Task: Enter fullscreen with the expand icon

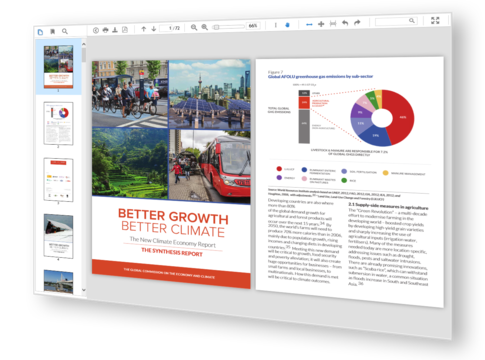Action: coord(435,20)
